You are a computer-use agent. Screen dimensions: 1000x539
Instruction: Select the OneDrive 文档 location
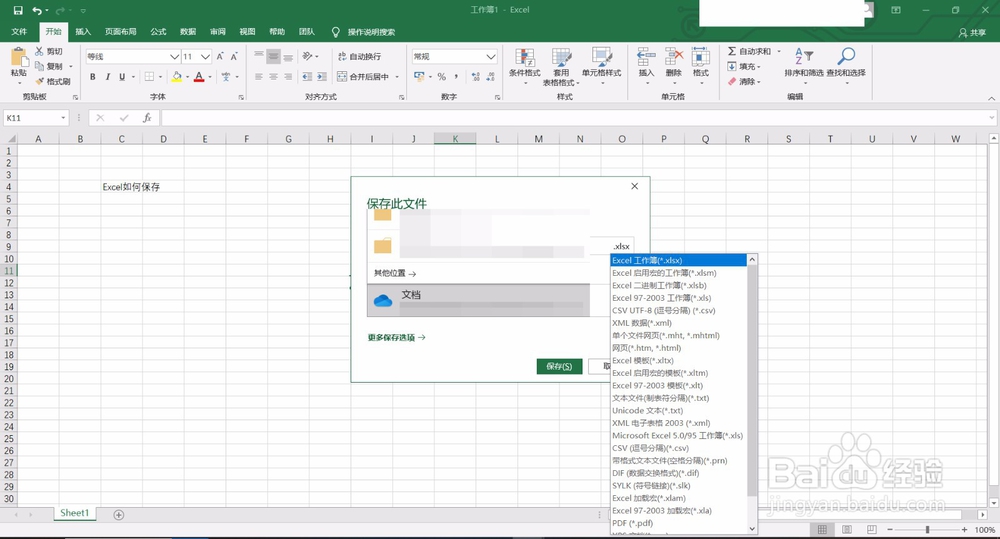pos(478,300)
